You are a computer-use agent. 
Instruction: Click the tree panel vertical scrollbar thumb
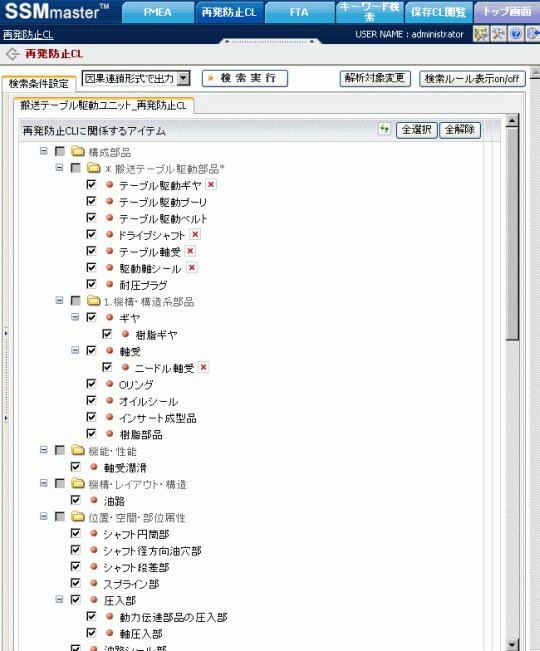click(x=513, y=234)
